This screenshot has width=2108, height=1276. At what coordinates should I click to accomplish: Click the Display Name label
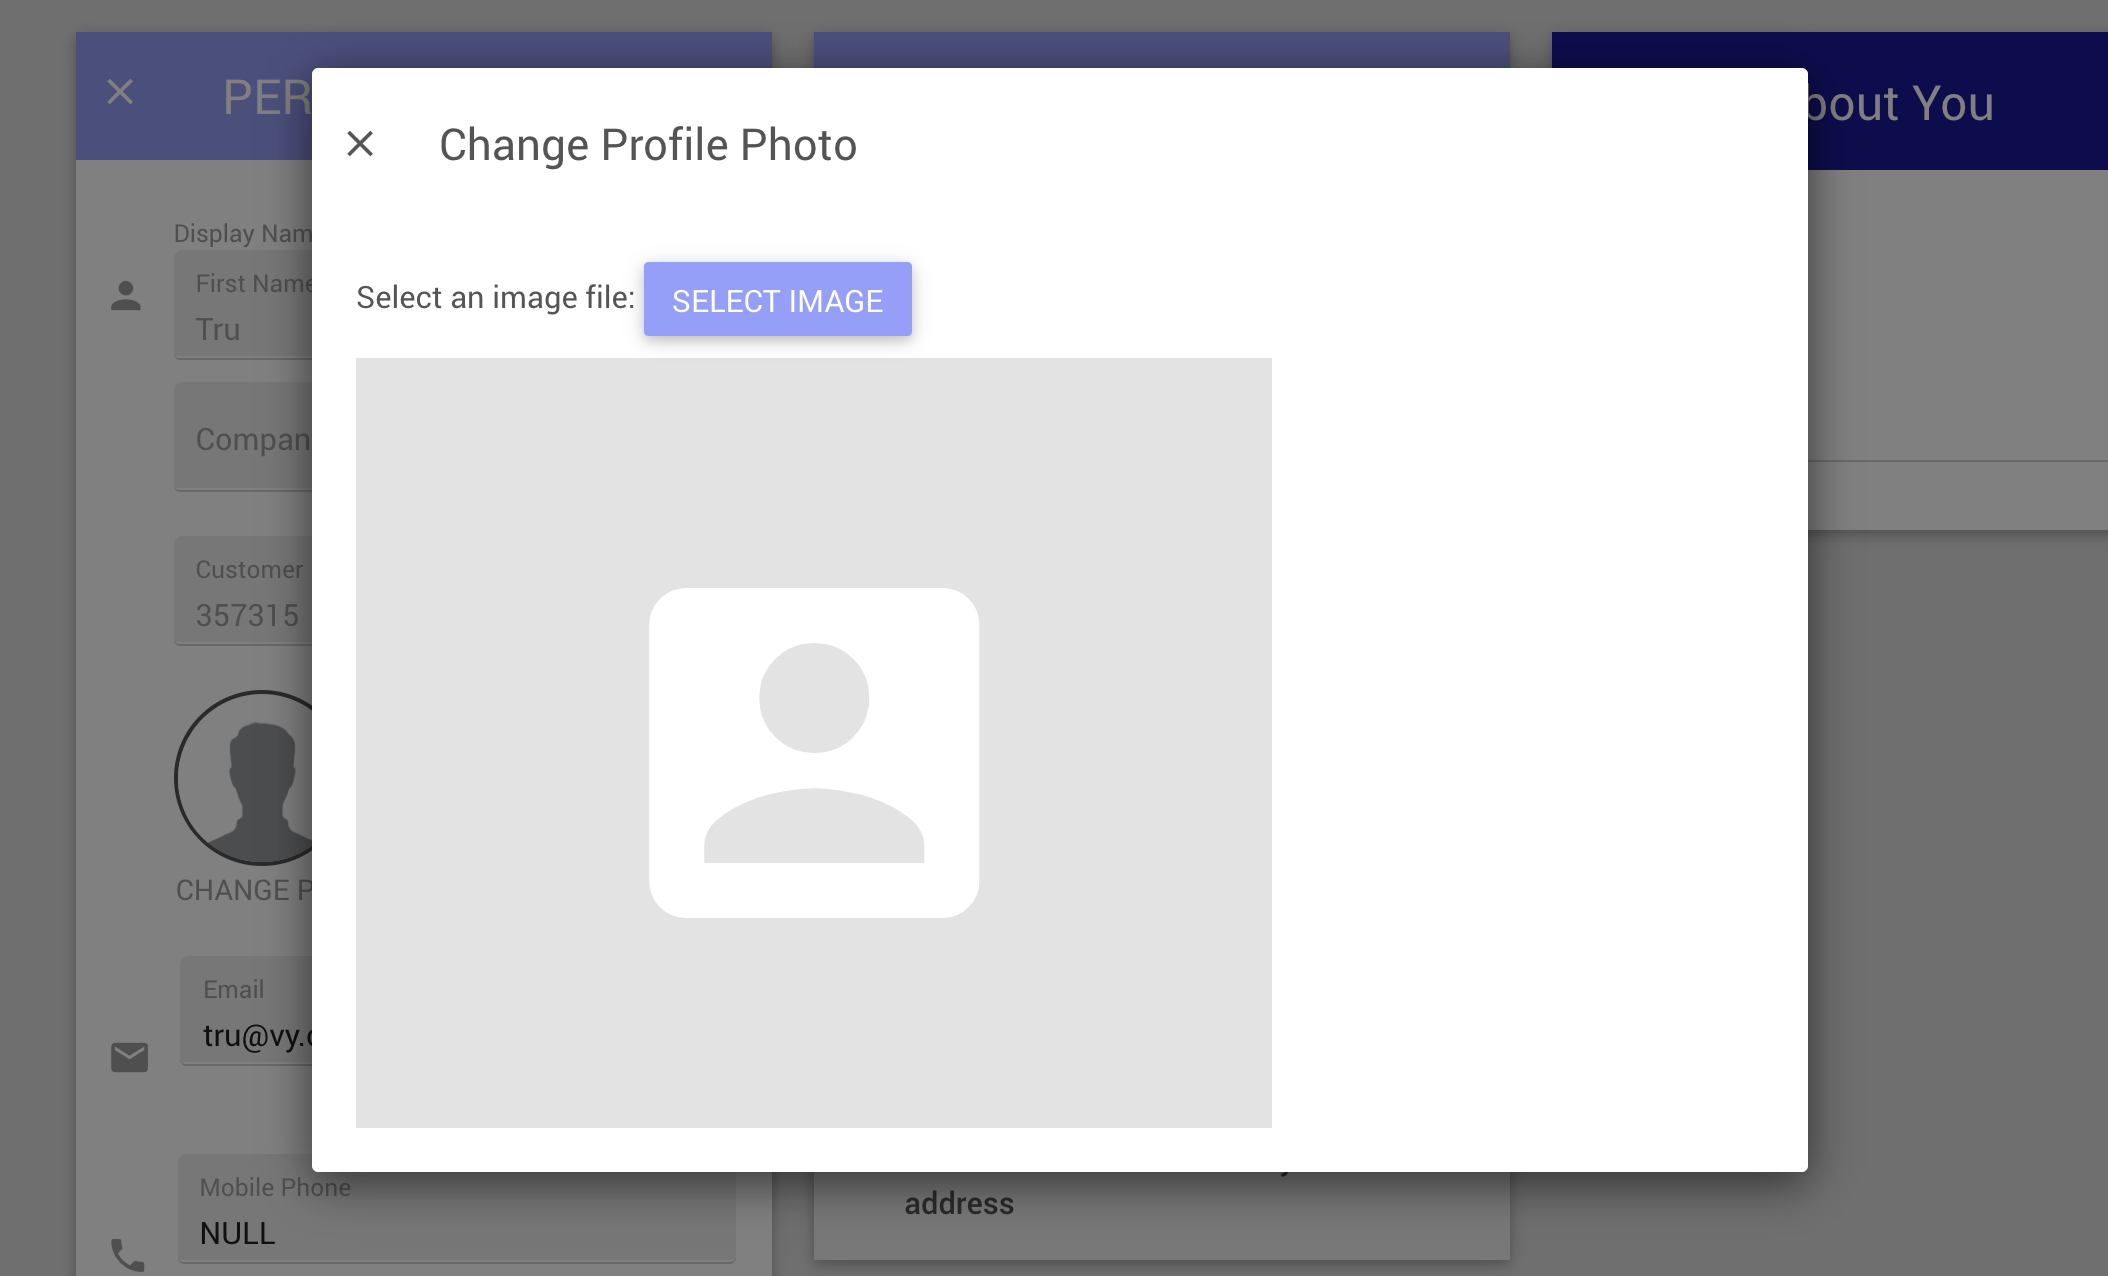(243, 233)
